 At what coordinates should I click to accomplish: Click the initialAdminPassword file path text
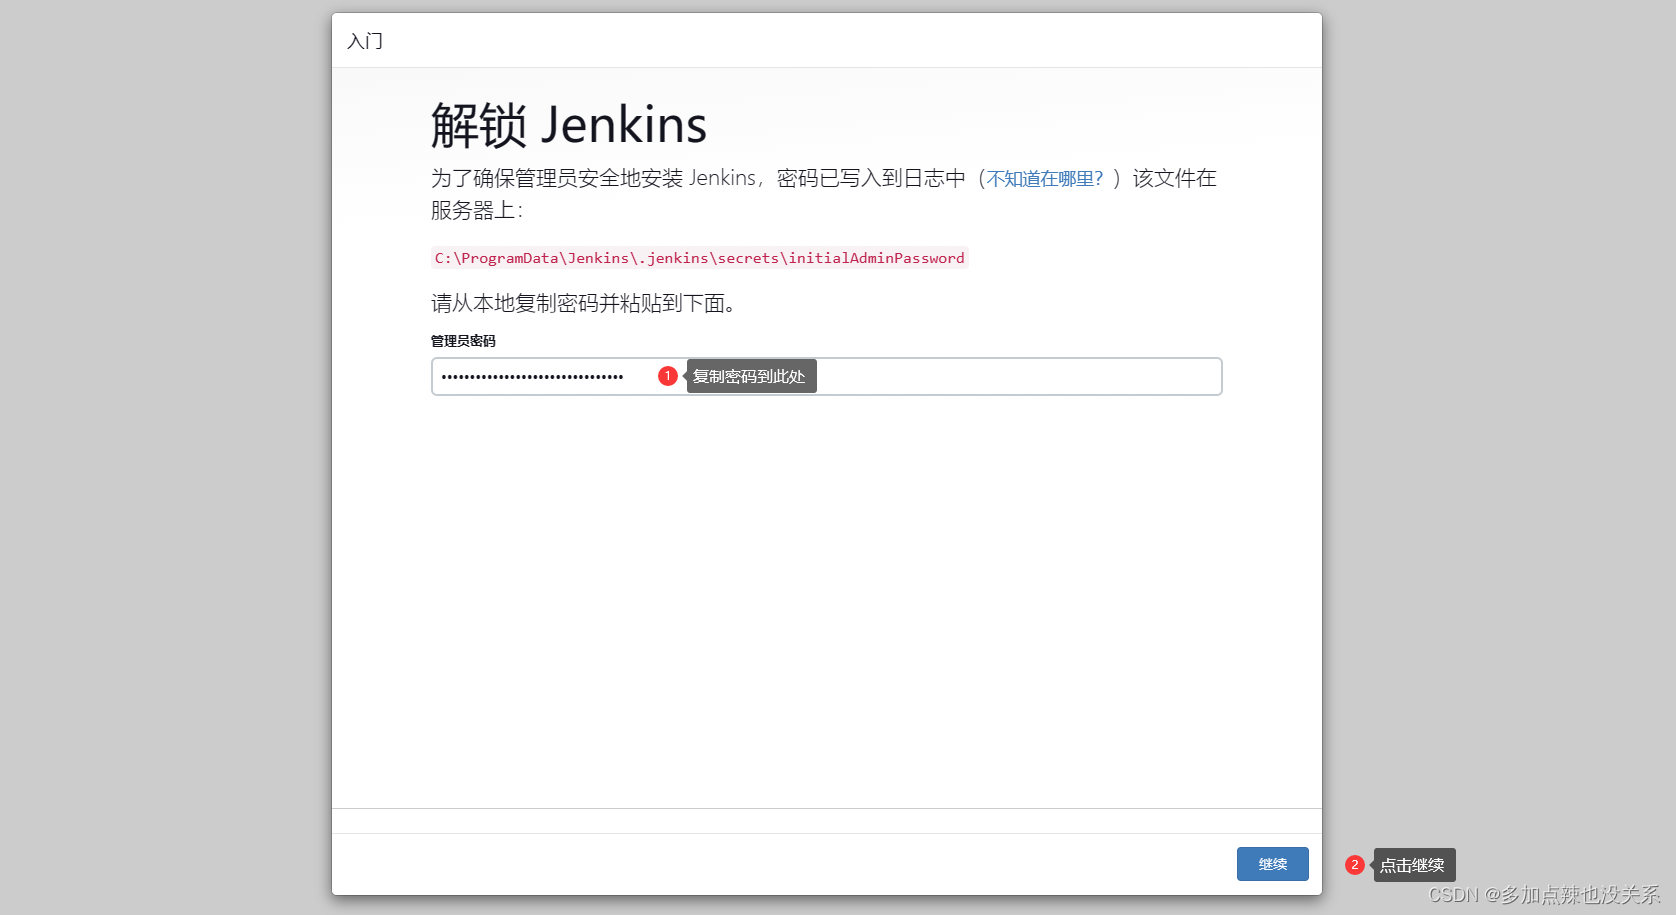(699, 258)
